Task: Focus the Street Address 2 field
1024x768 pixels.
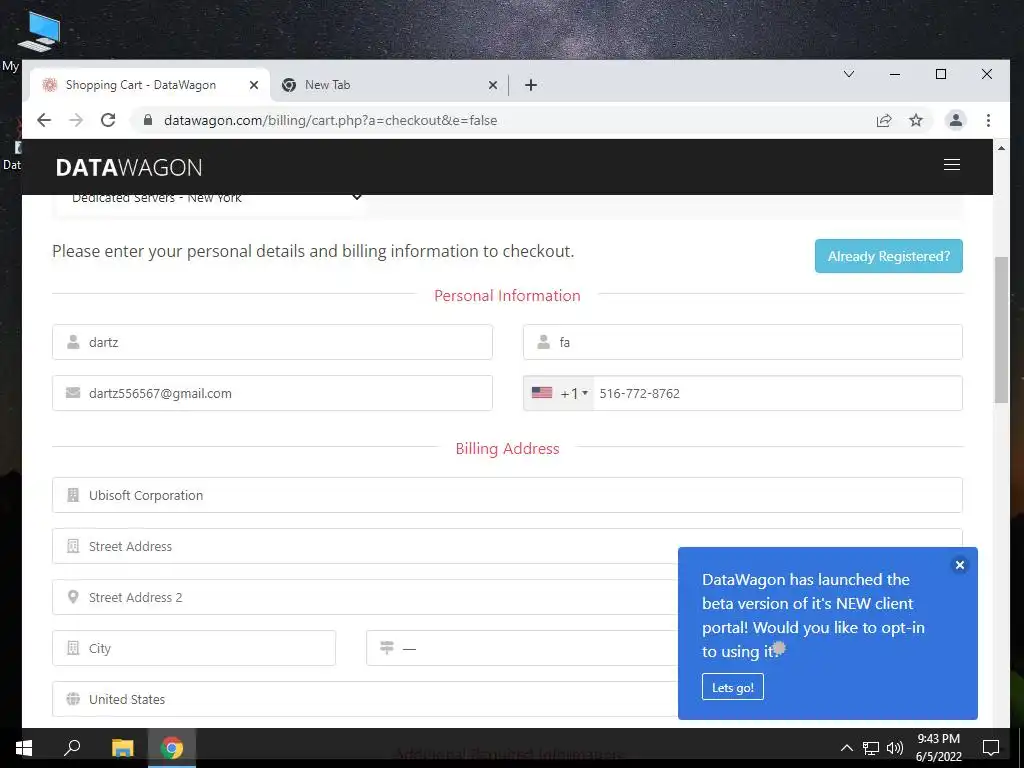Action: tap(364, 597)
